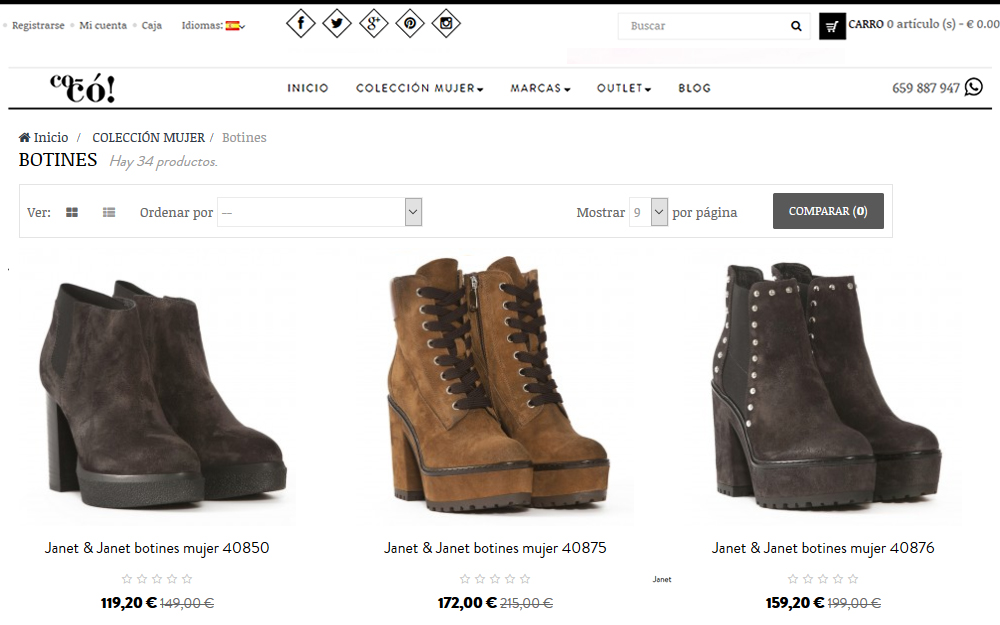Click the Janet & Janet botines mujer 40875 title
The image size is (1000, 625).
pos(495,548)
